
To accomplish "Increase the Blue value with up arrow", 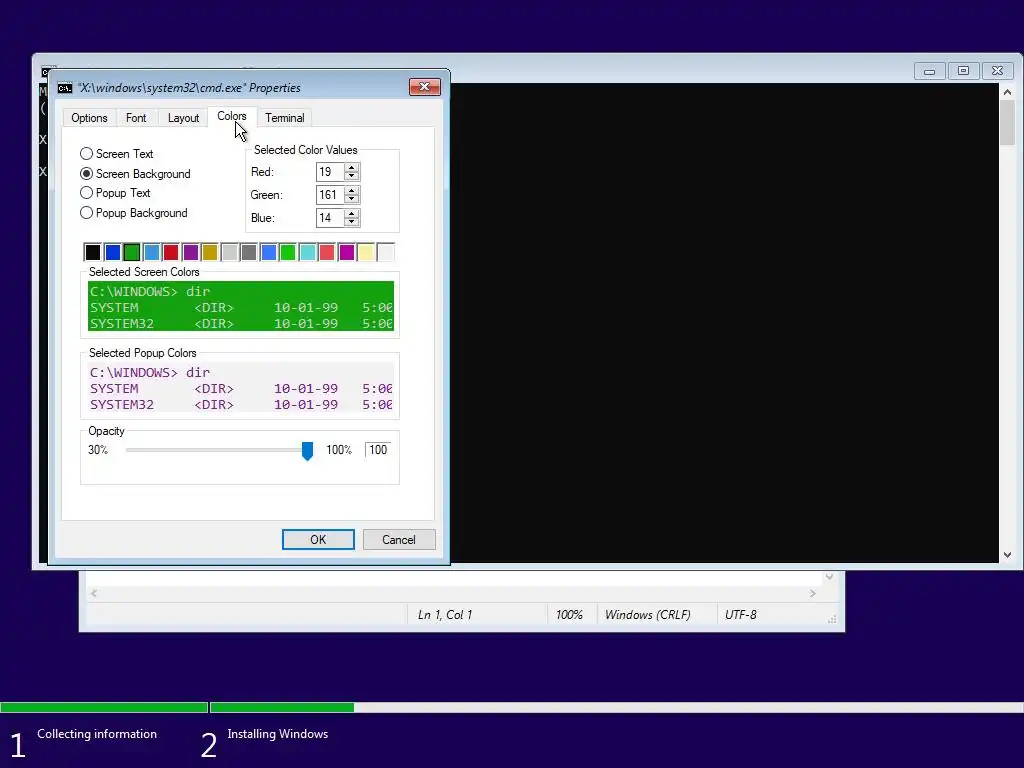I will 352,213.
